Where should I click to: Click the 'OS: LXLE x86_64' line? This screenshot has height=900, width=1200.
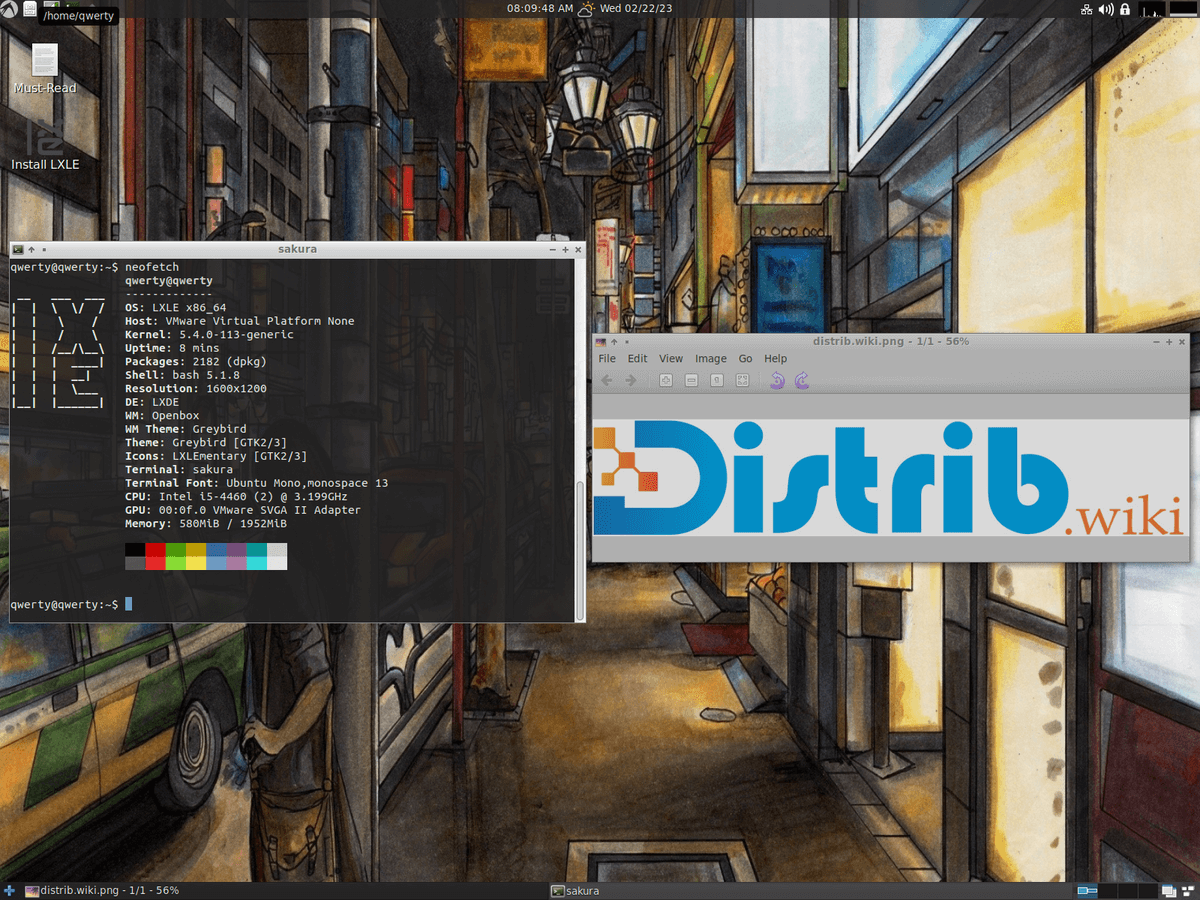pos(176,308)
